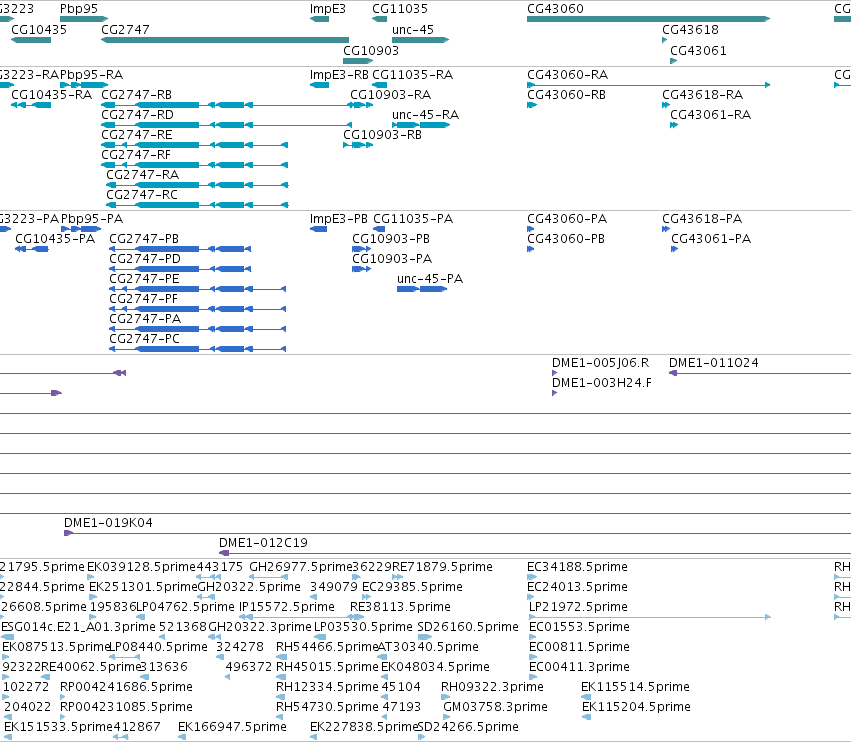Select transcript CG2747-RF label
The image size is (851, 742).
[136, 155]
